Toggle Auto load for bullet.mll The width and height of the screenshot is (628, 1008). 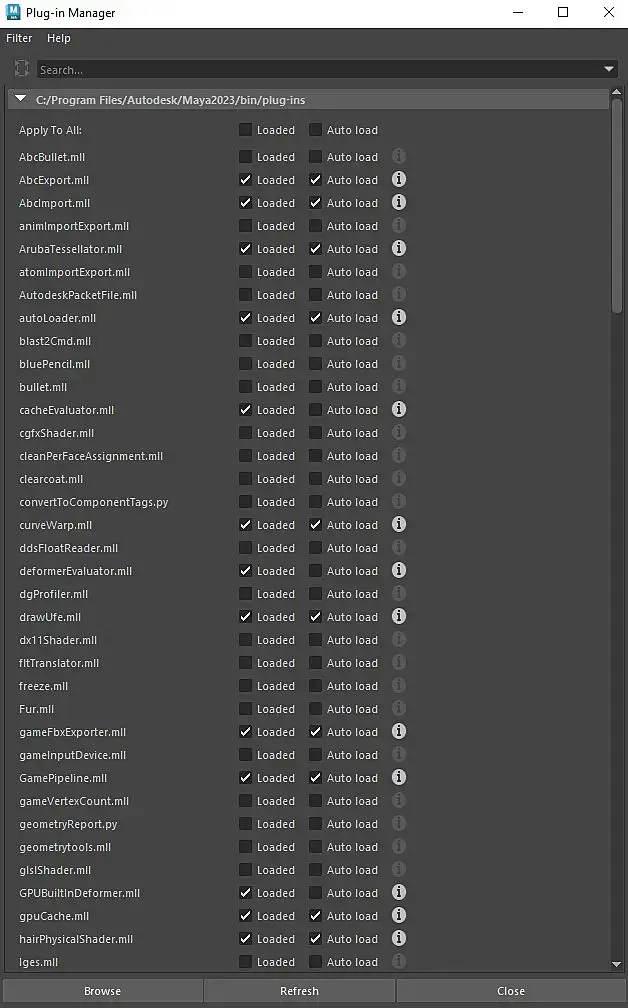(316, 387)
